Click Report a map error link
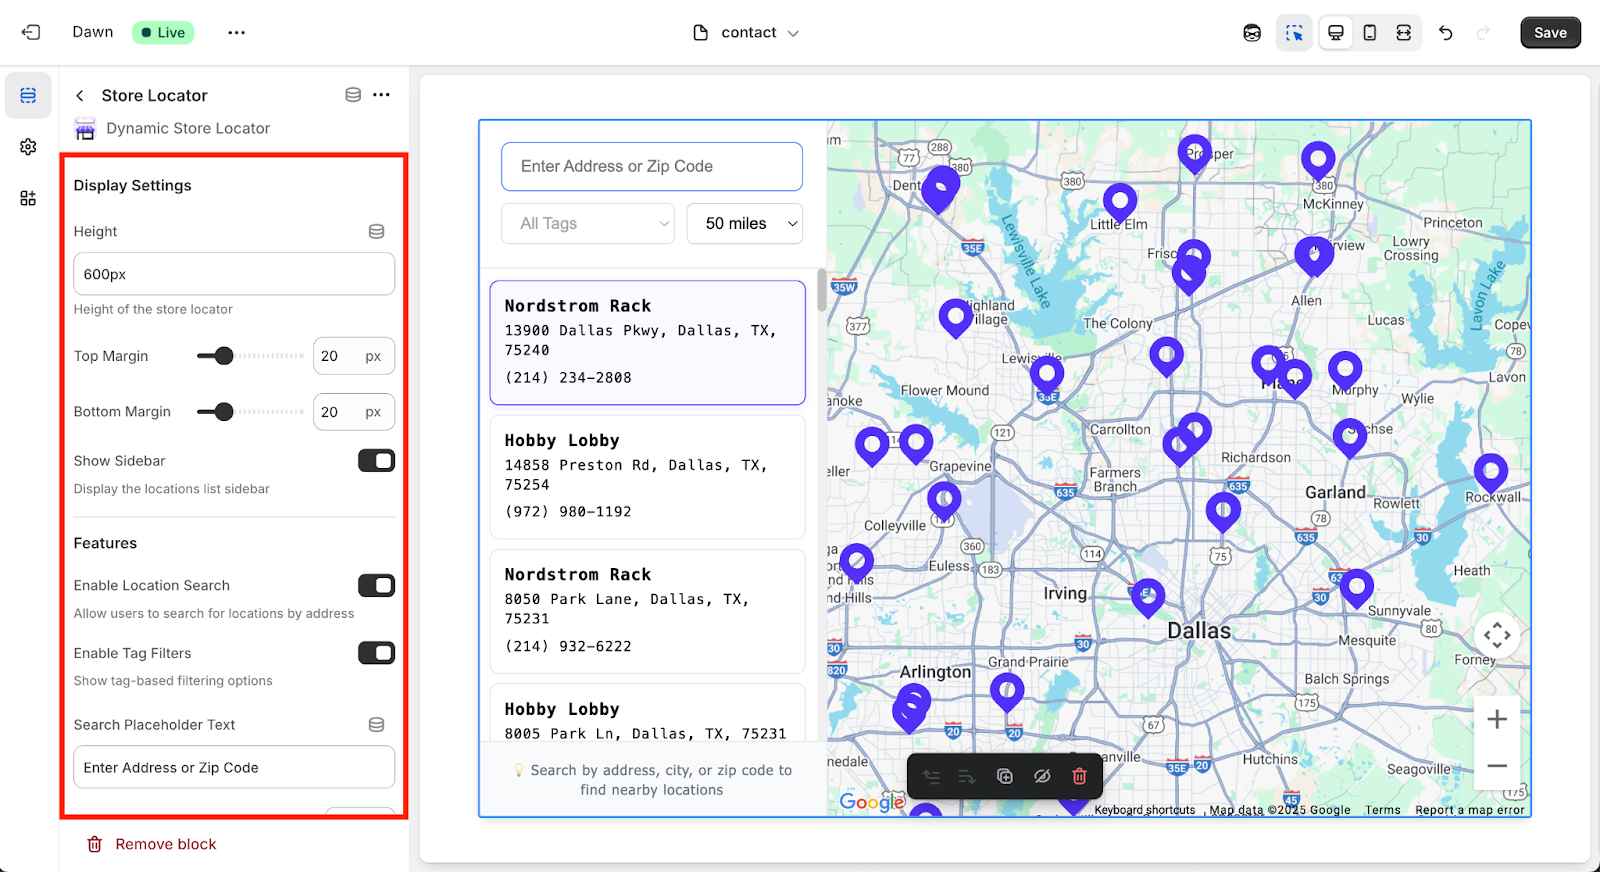Screen dimensions: 1600x872 (1469, 810)
